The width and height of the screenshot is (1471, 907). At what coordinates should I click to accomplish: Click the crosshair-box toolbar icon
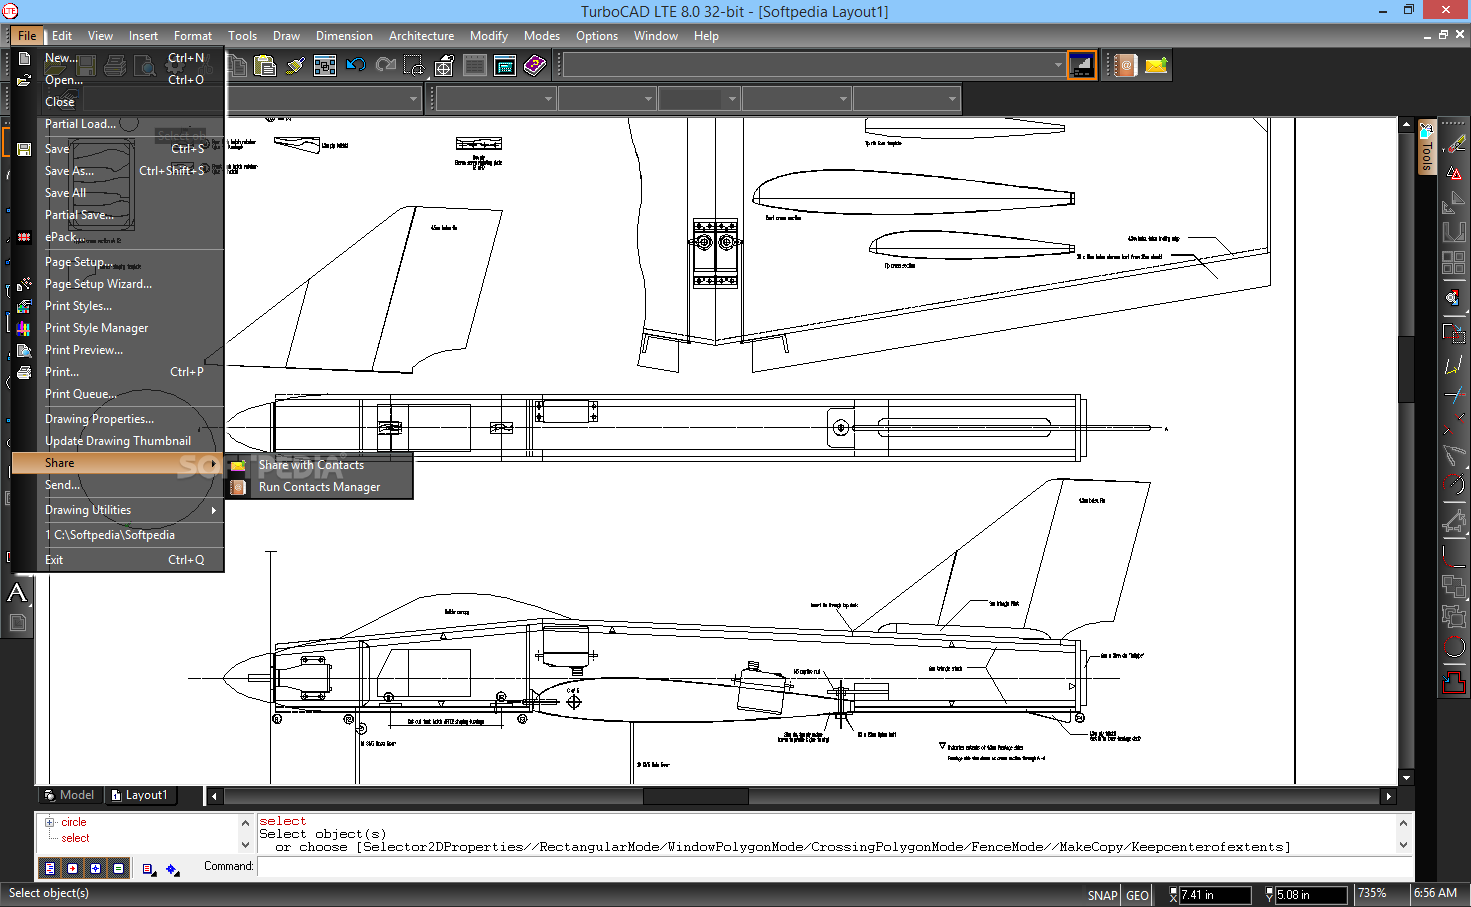point(445,66)
